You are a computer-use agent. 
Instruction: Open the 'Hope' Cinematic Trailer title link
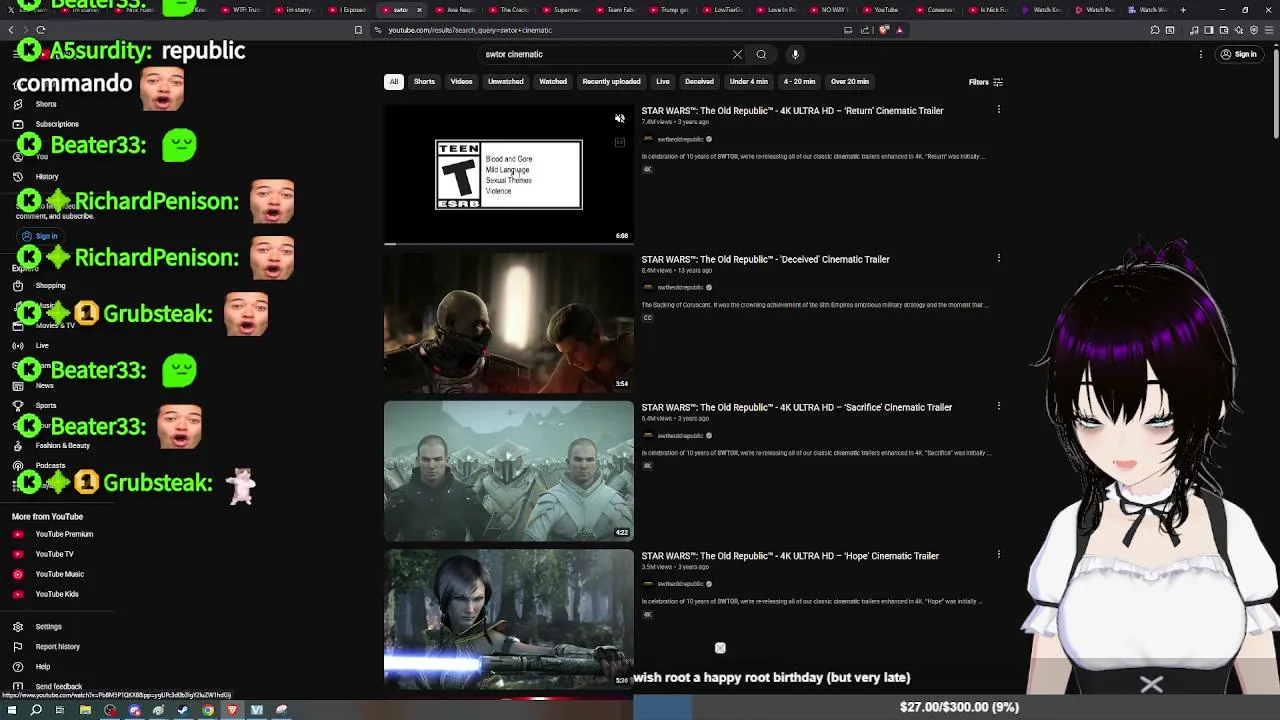[x=790, y=556]
